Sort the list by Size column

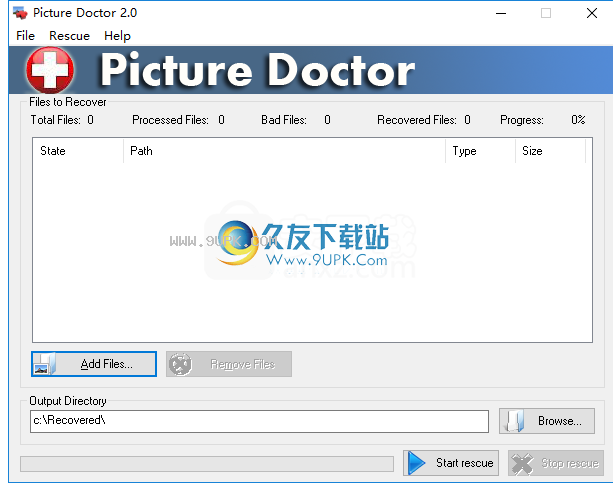(x=550, y=151)
